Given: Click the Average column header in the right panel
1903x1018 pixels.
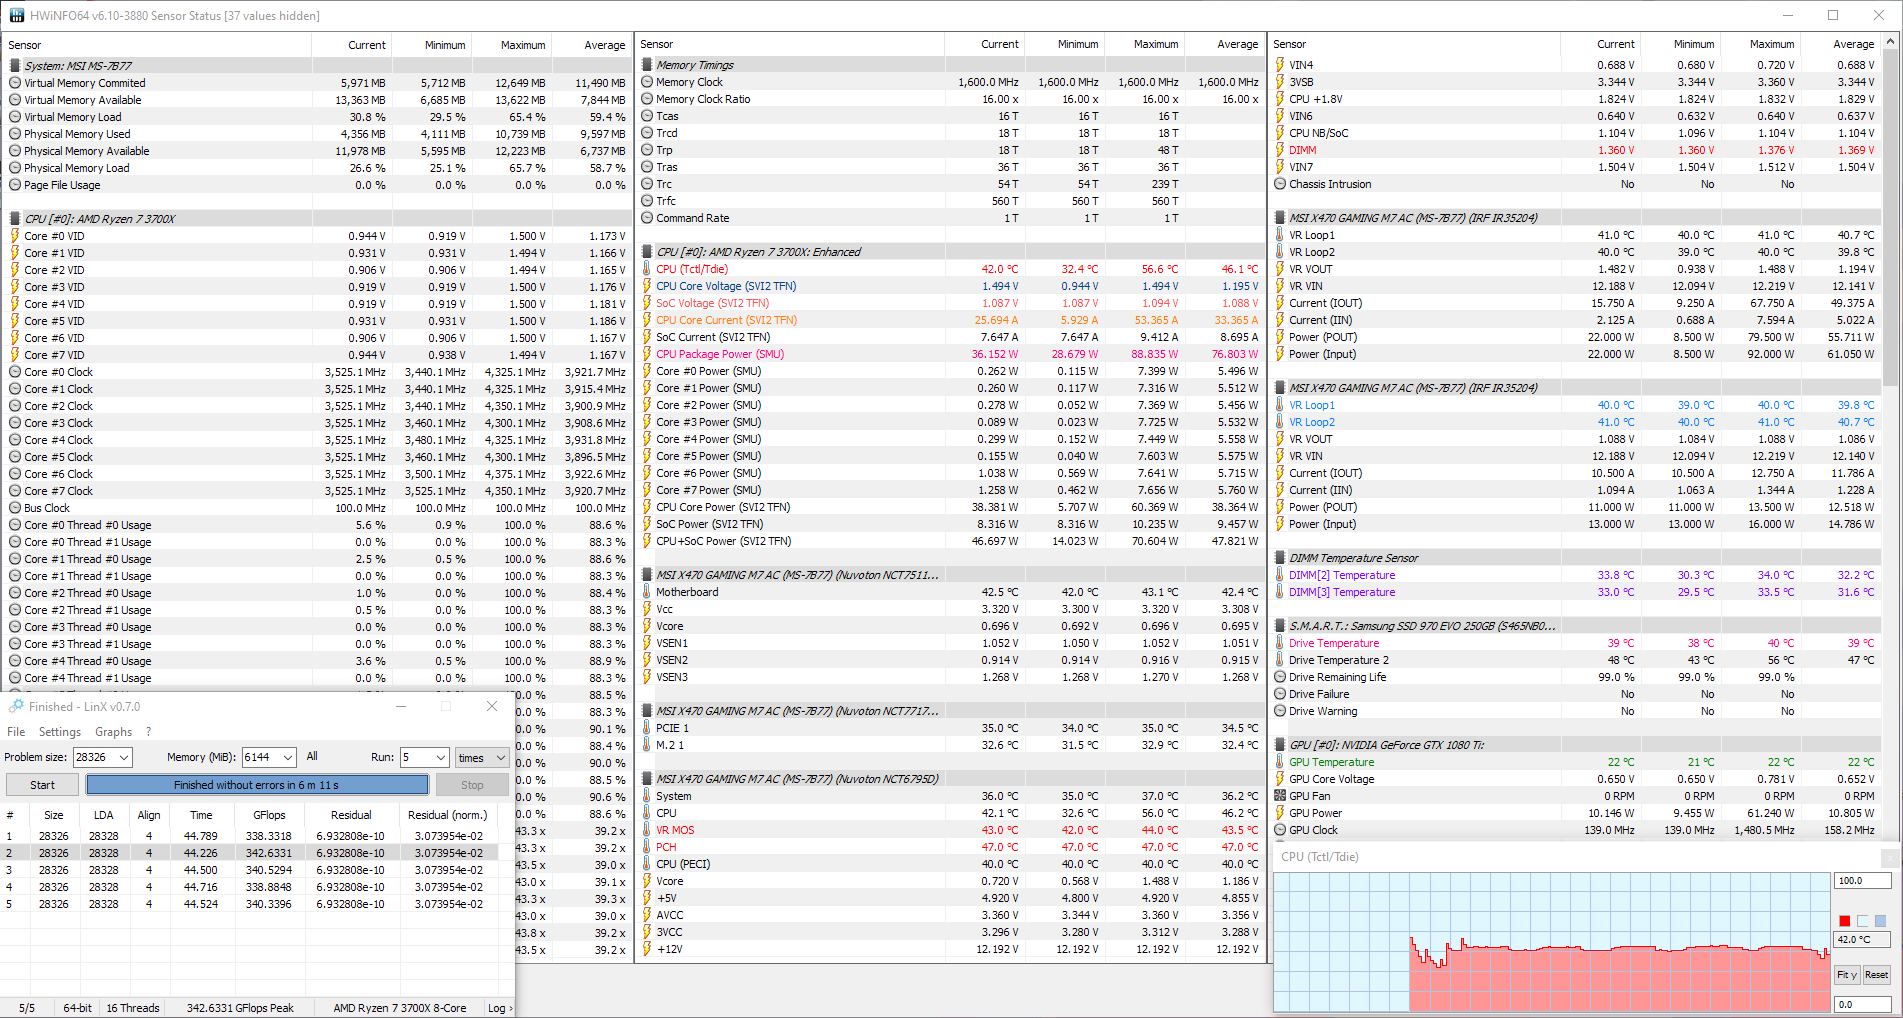Looking at the screenshot, I should coord(1841,44).
